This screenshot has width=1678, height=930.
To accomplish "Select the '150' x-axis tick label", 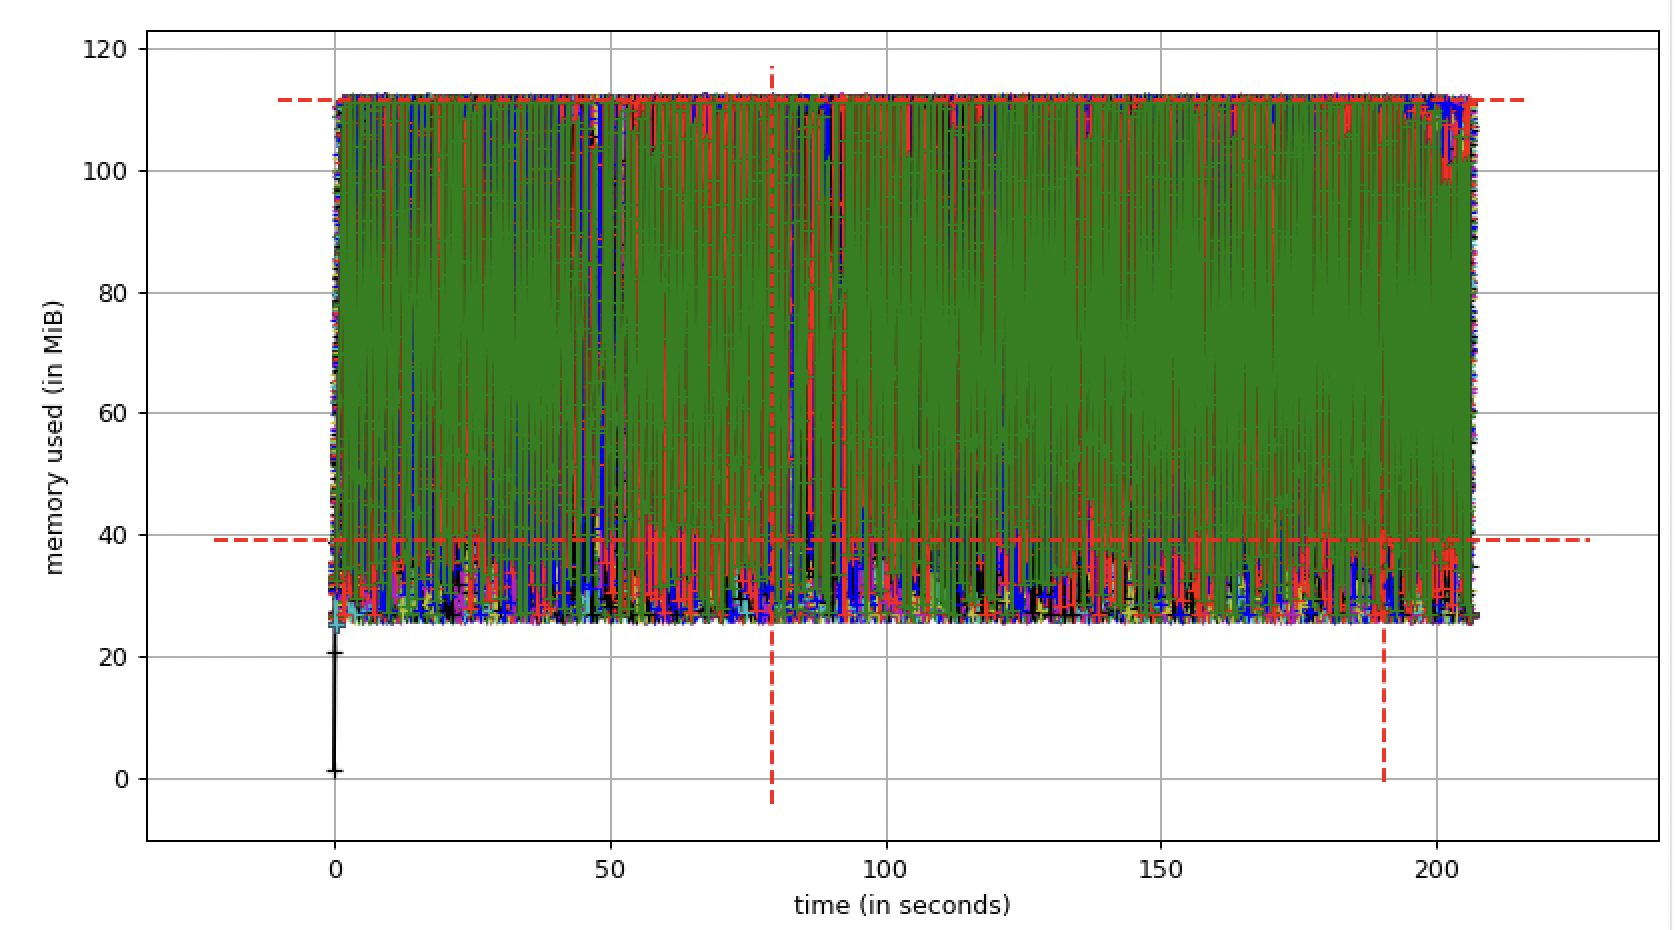I will 1159,870.
